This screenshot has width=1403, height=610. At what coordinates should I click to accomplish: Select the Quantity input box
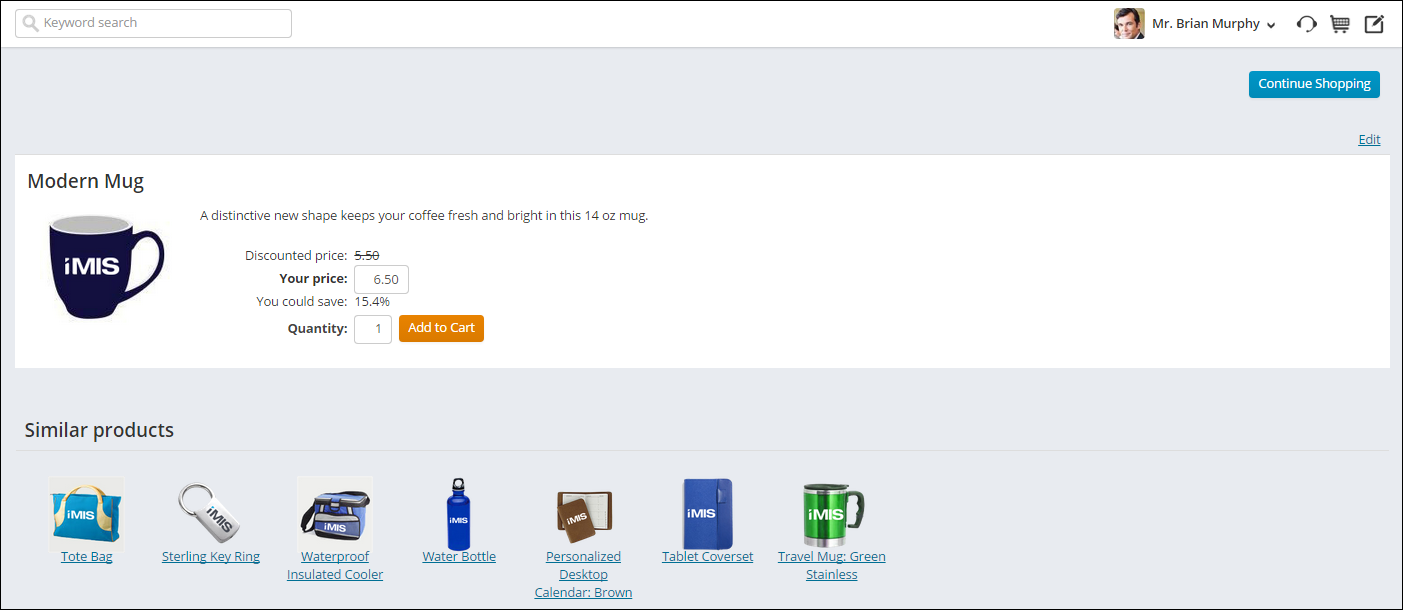(x=373, y=329)
